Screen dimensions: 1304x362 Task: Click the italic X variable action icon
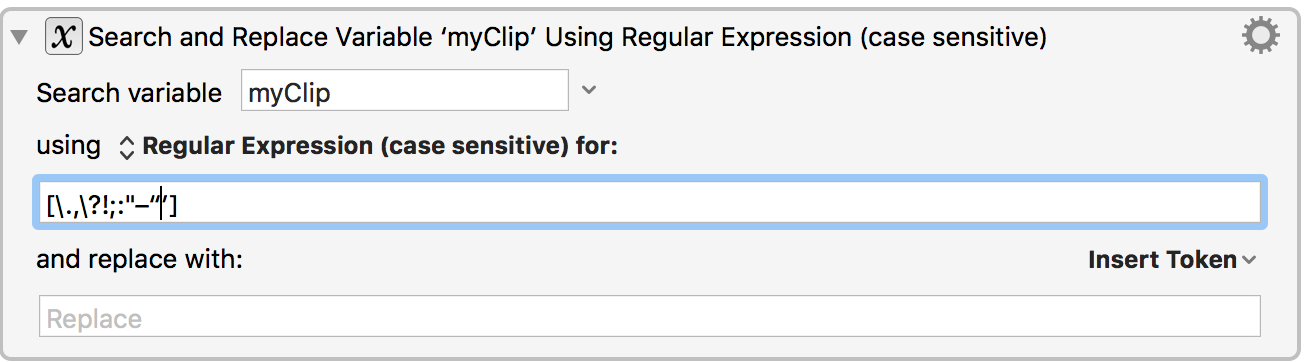(x=63, y=38)
